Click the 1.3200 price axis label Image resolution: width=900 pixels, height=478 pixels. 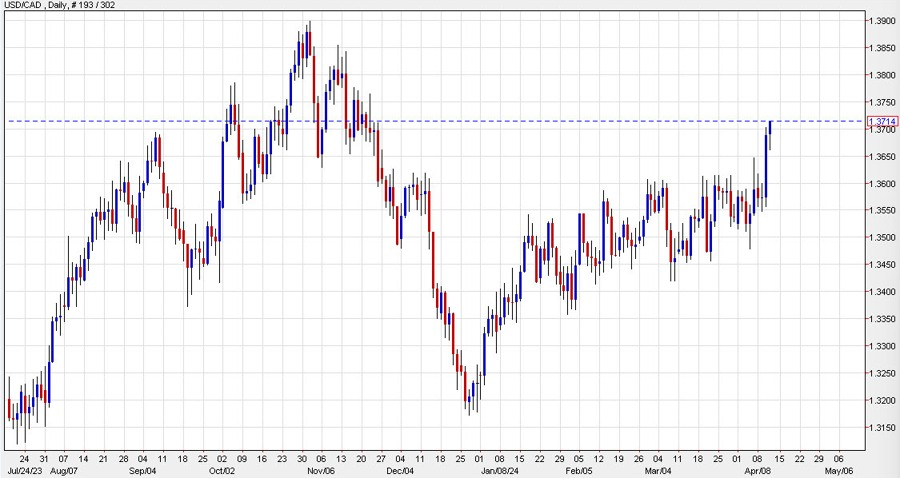click(x=883, y=401)
